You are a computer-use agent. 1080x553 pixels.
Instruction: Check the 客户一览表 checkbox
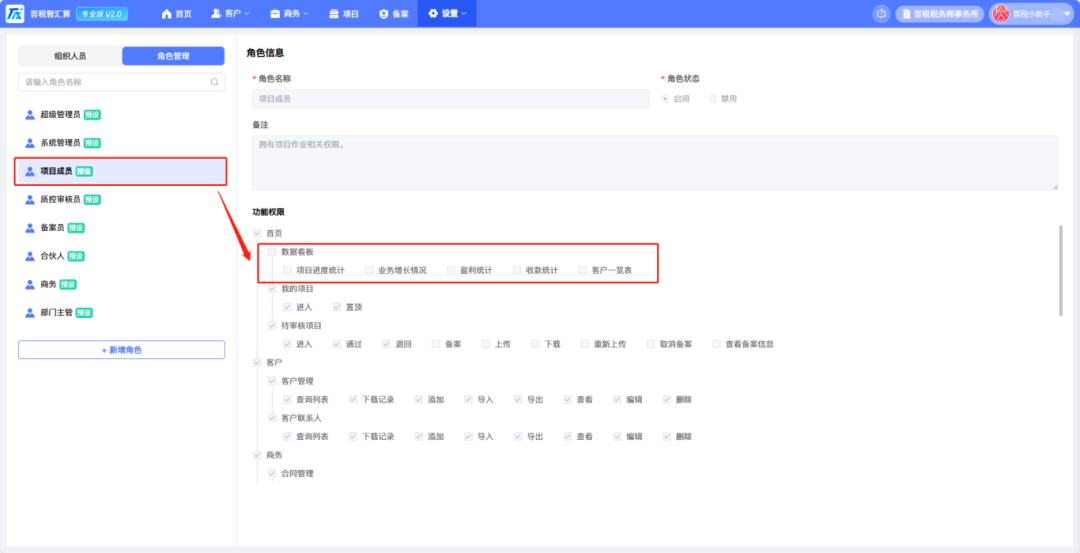(583, 271)
